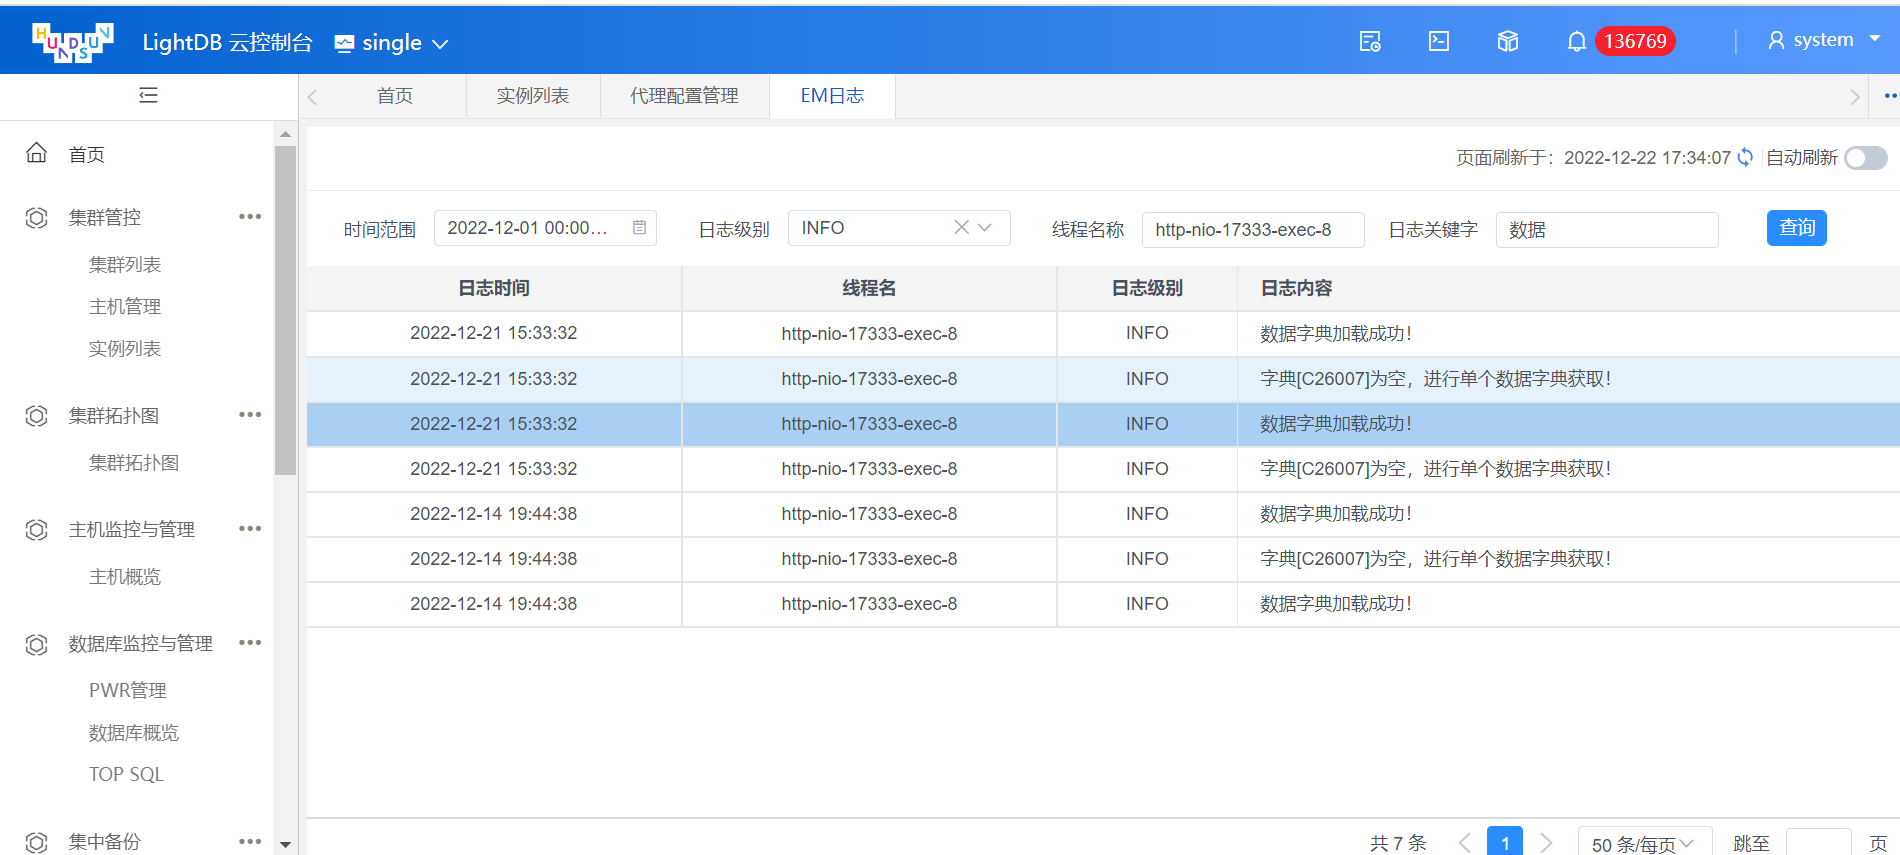Open 集群列表 in the sidebar
This screenshot has width=1900, height=855.
[x=125, y=264]
